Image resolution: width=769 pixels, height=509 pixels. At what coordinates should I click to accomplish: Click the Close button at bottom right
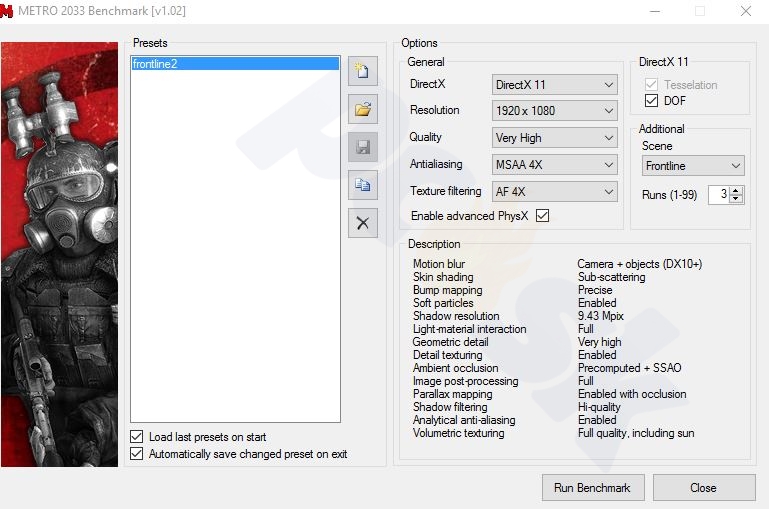coord(704,487)
